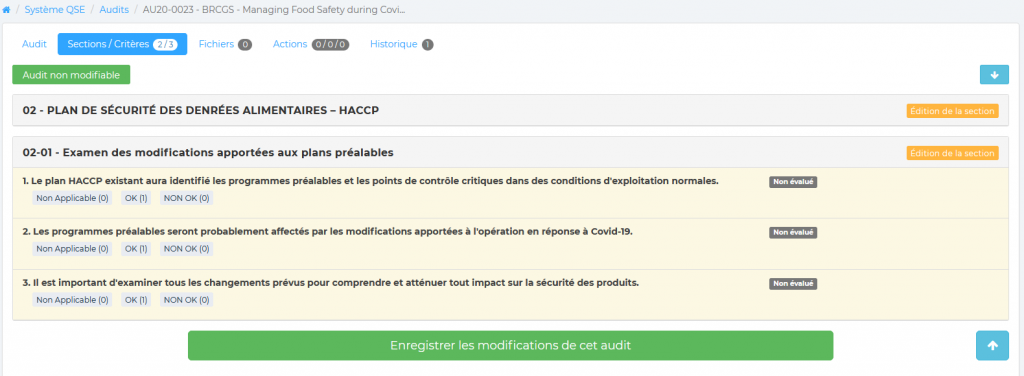The height and width of the screenshot is (376, 1024).
Task: Collapse the 02-01 Examen des modifications header
Action: [x=208, y=153]
